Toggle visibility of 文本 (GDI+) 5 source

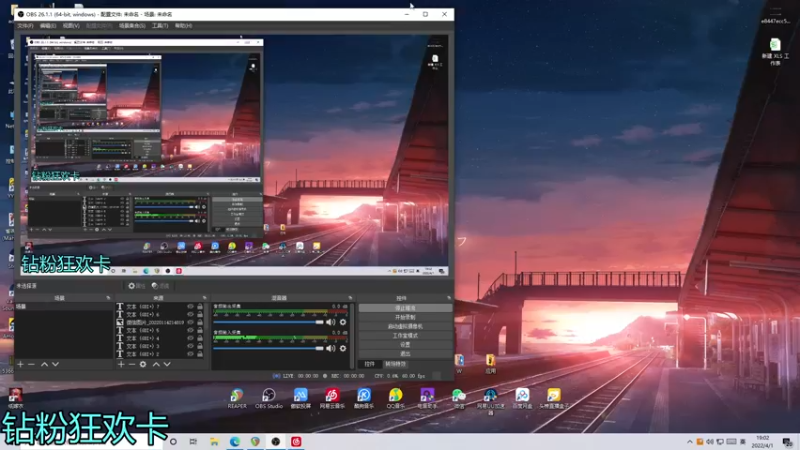tap(190, 330)
